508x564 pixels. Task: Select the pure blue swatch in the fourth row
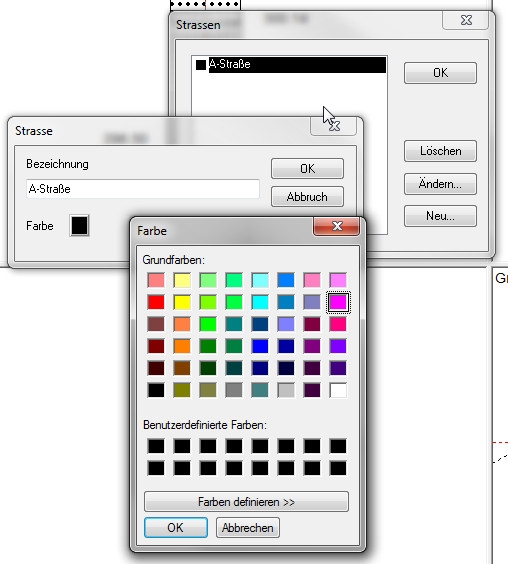click(260, 346)
